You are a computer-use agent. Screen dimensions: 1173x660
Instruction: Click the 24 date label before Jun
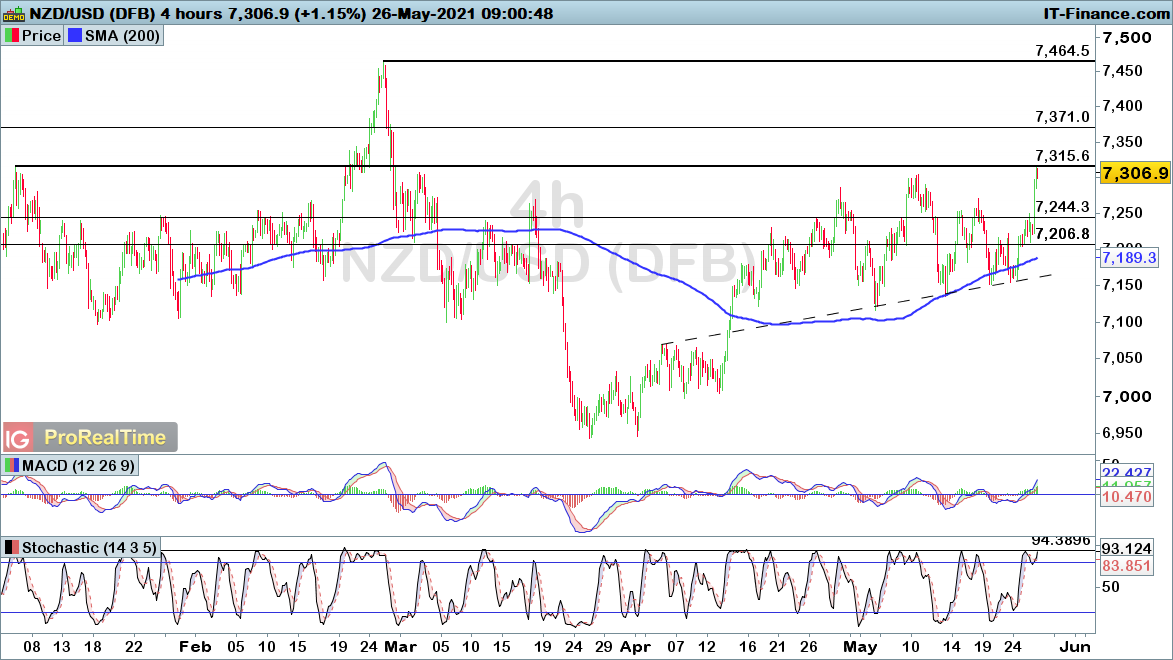[1012, 647]
